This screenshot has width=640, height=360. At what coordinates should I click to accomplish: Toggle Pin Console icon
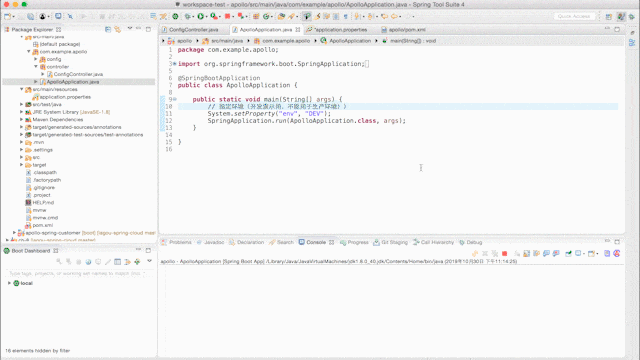pos(568,253)
